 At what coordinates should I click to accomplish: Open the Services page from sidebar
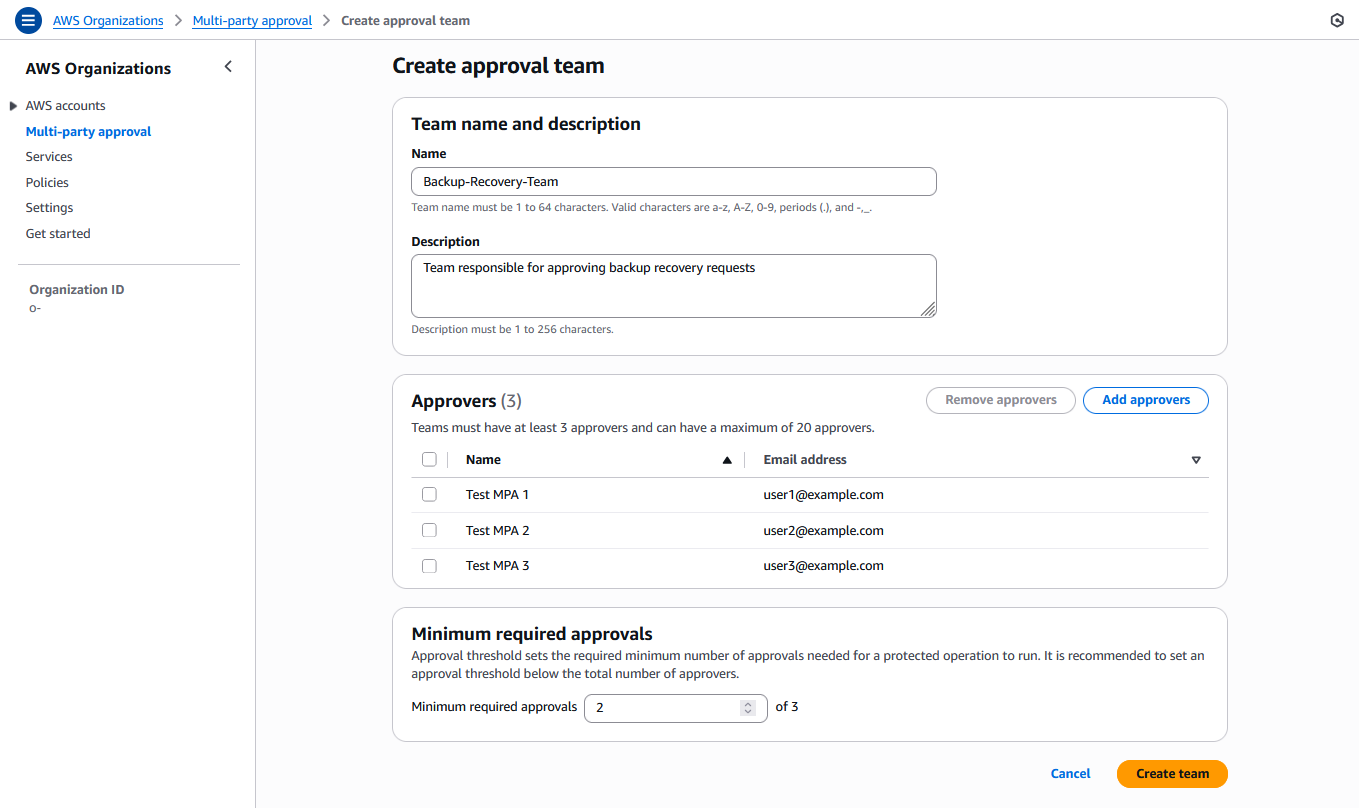point(48,156)
